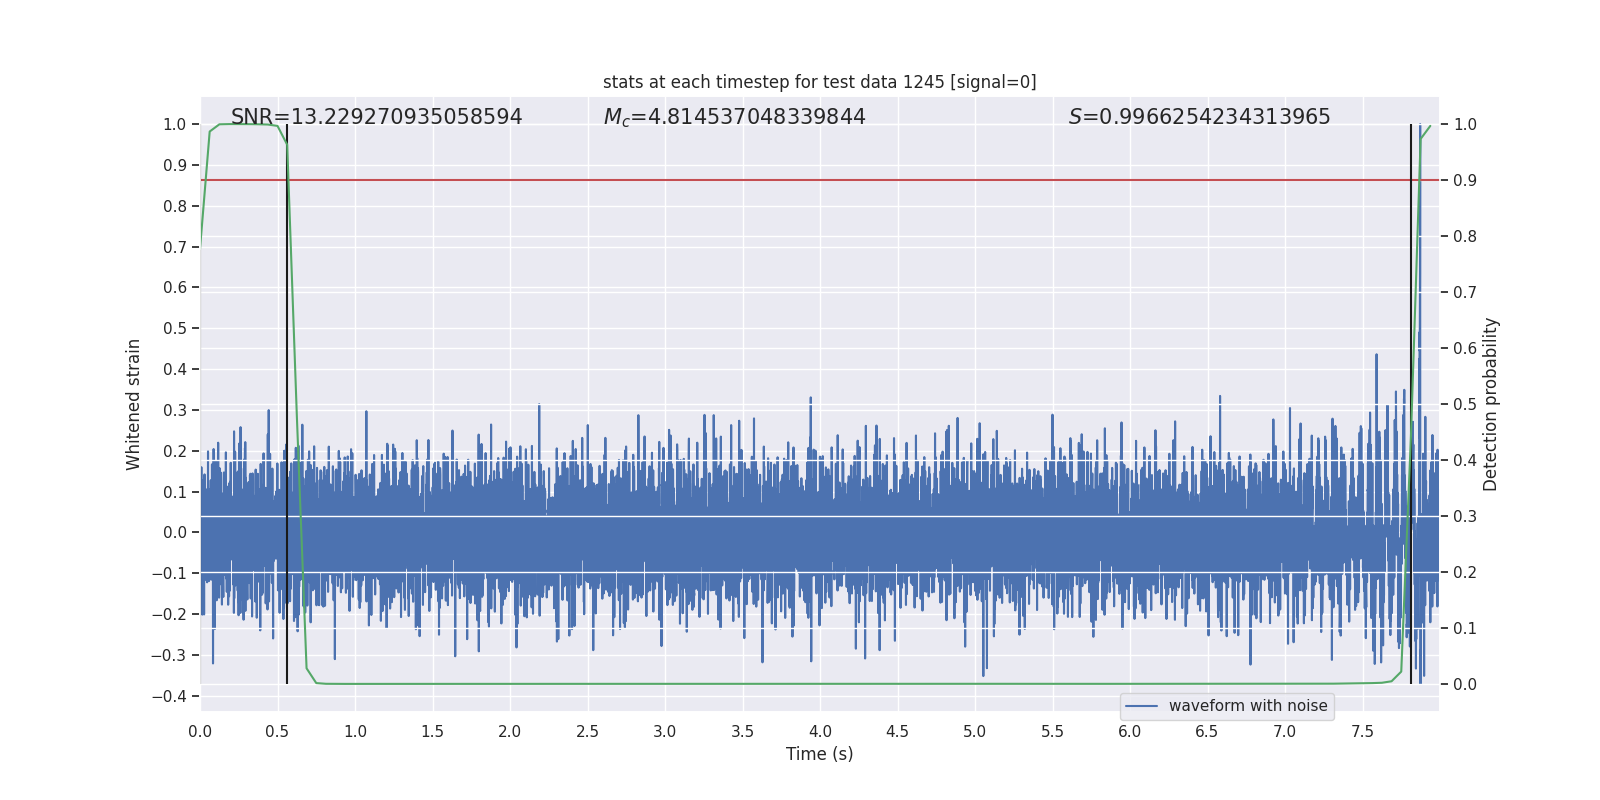Select the 5.5 tick on the time axis
The width and height of the screenshot is (1600, 800).
(x=1052, y=731)
